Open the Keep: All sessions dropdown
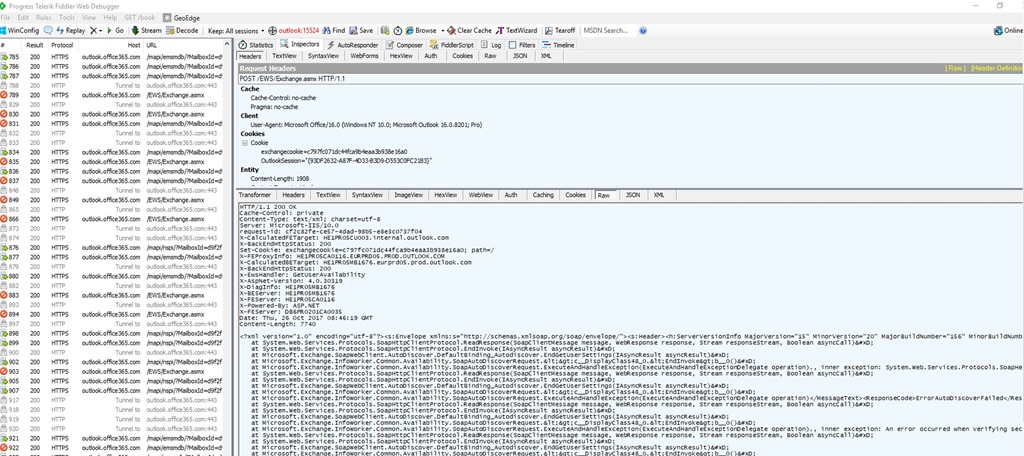This screenshot has height=456, width=1024. pos(236,31)
